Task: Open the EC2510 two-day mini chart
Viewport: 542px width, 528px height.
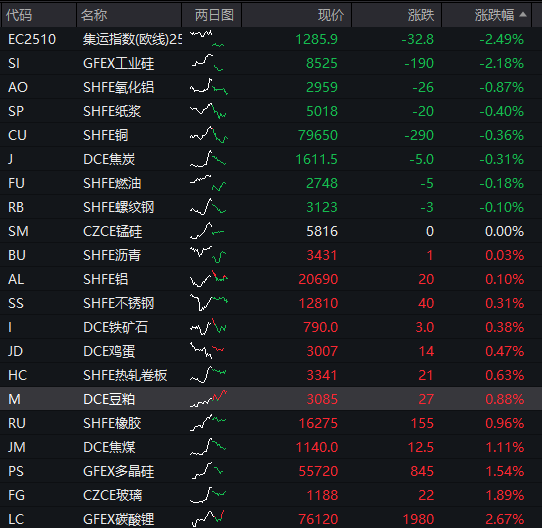Action: pos(207,39)
